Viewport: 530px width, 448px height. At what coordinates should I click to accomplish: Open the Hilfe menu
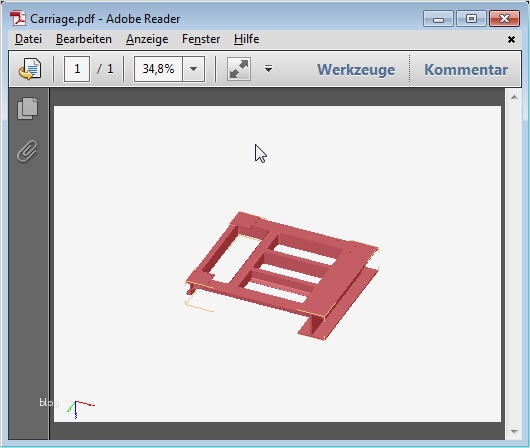pos(246,39)
